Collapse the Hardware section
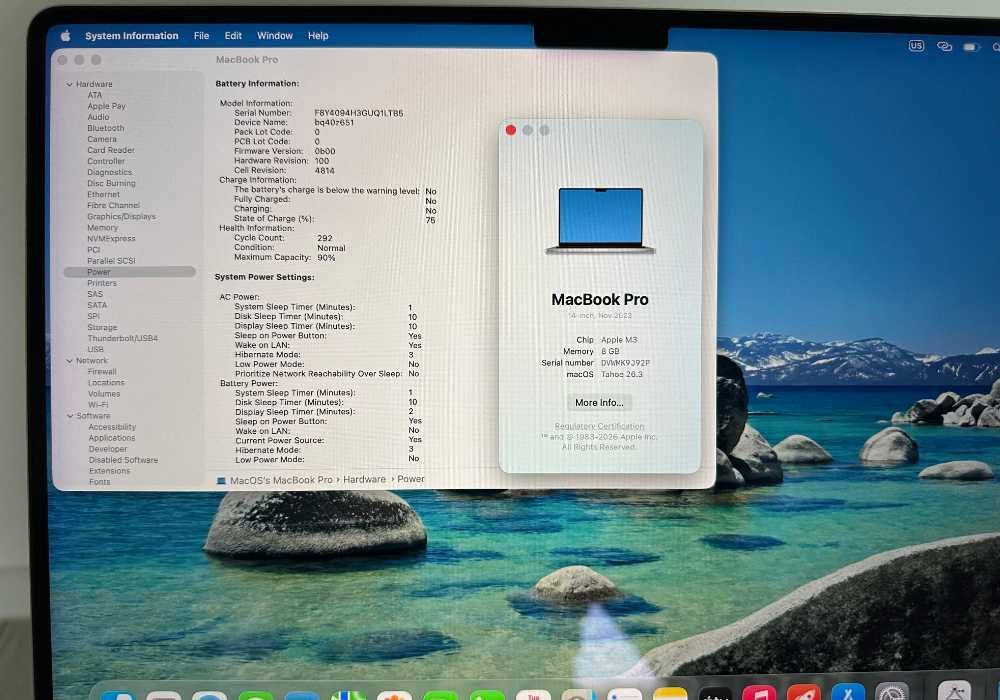Viewport: 1000px width, 700px height. (69, 84)
